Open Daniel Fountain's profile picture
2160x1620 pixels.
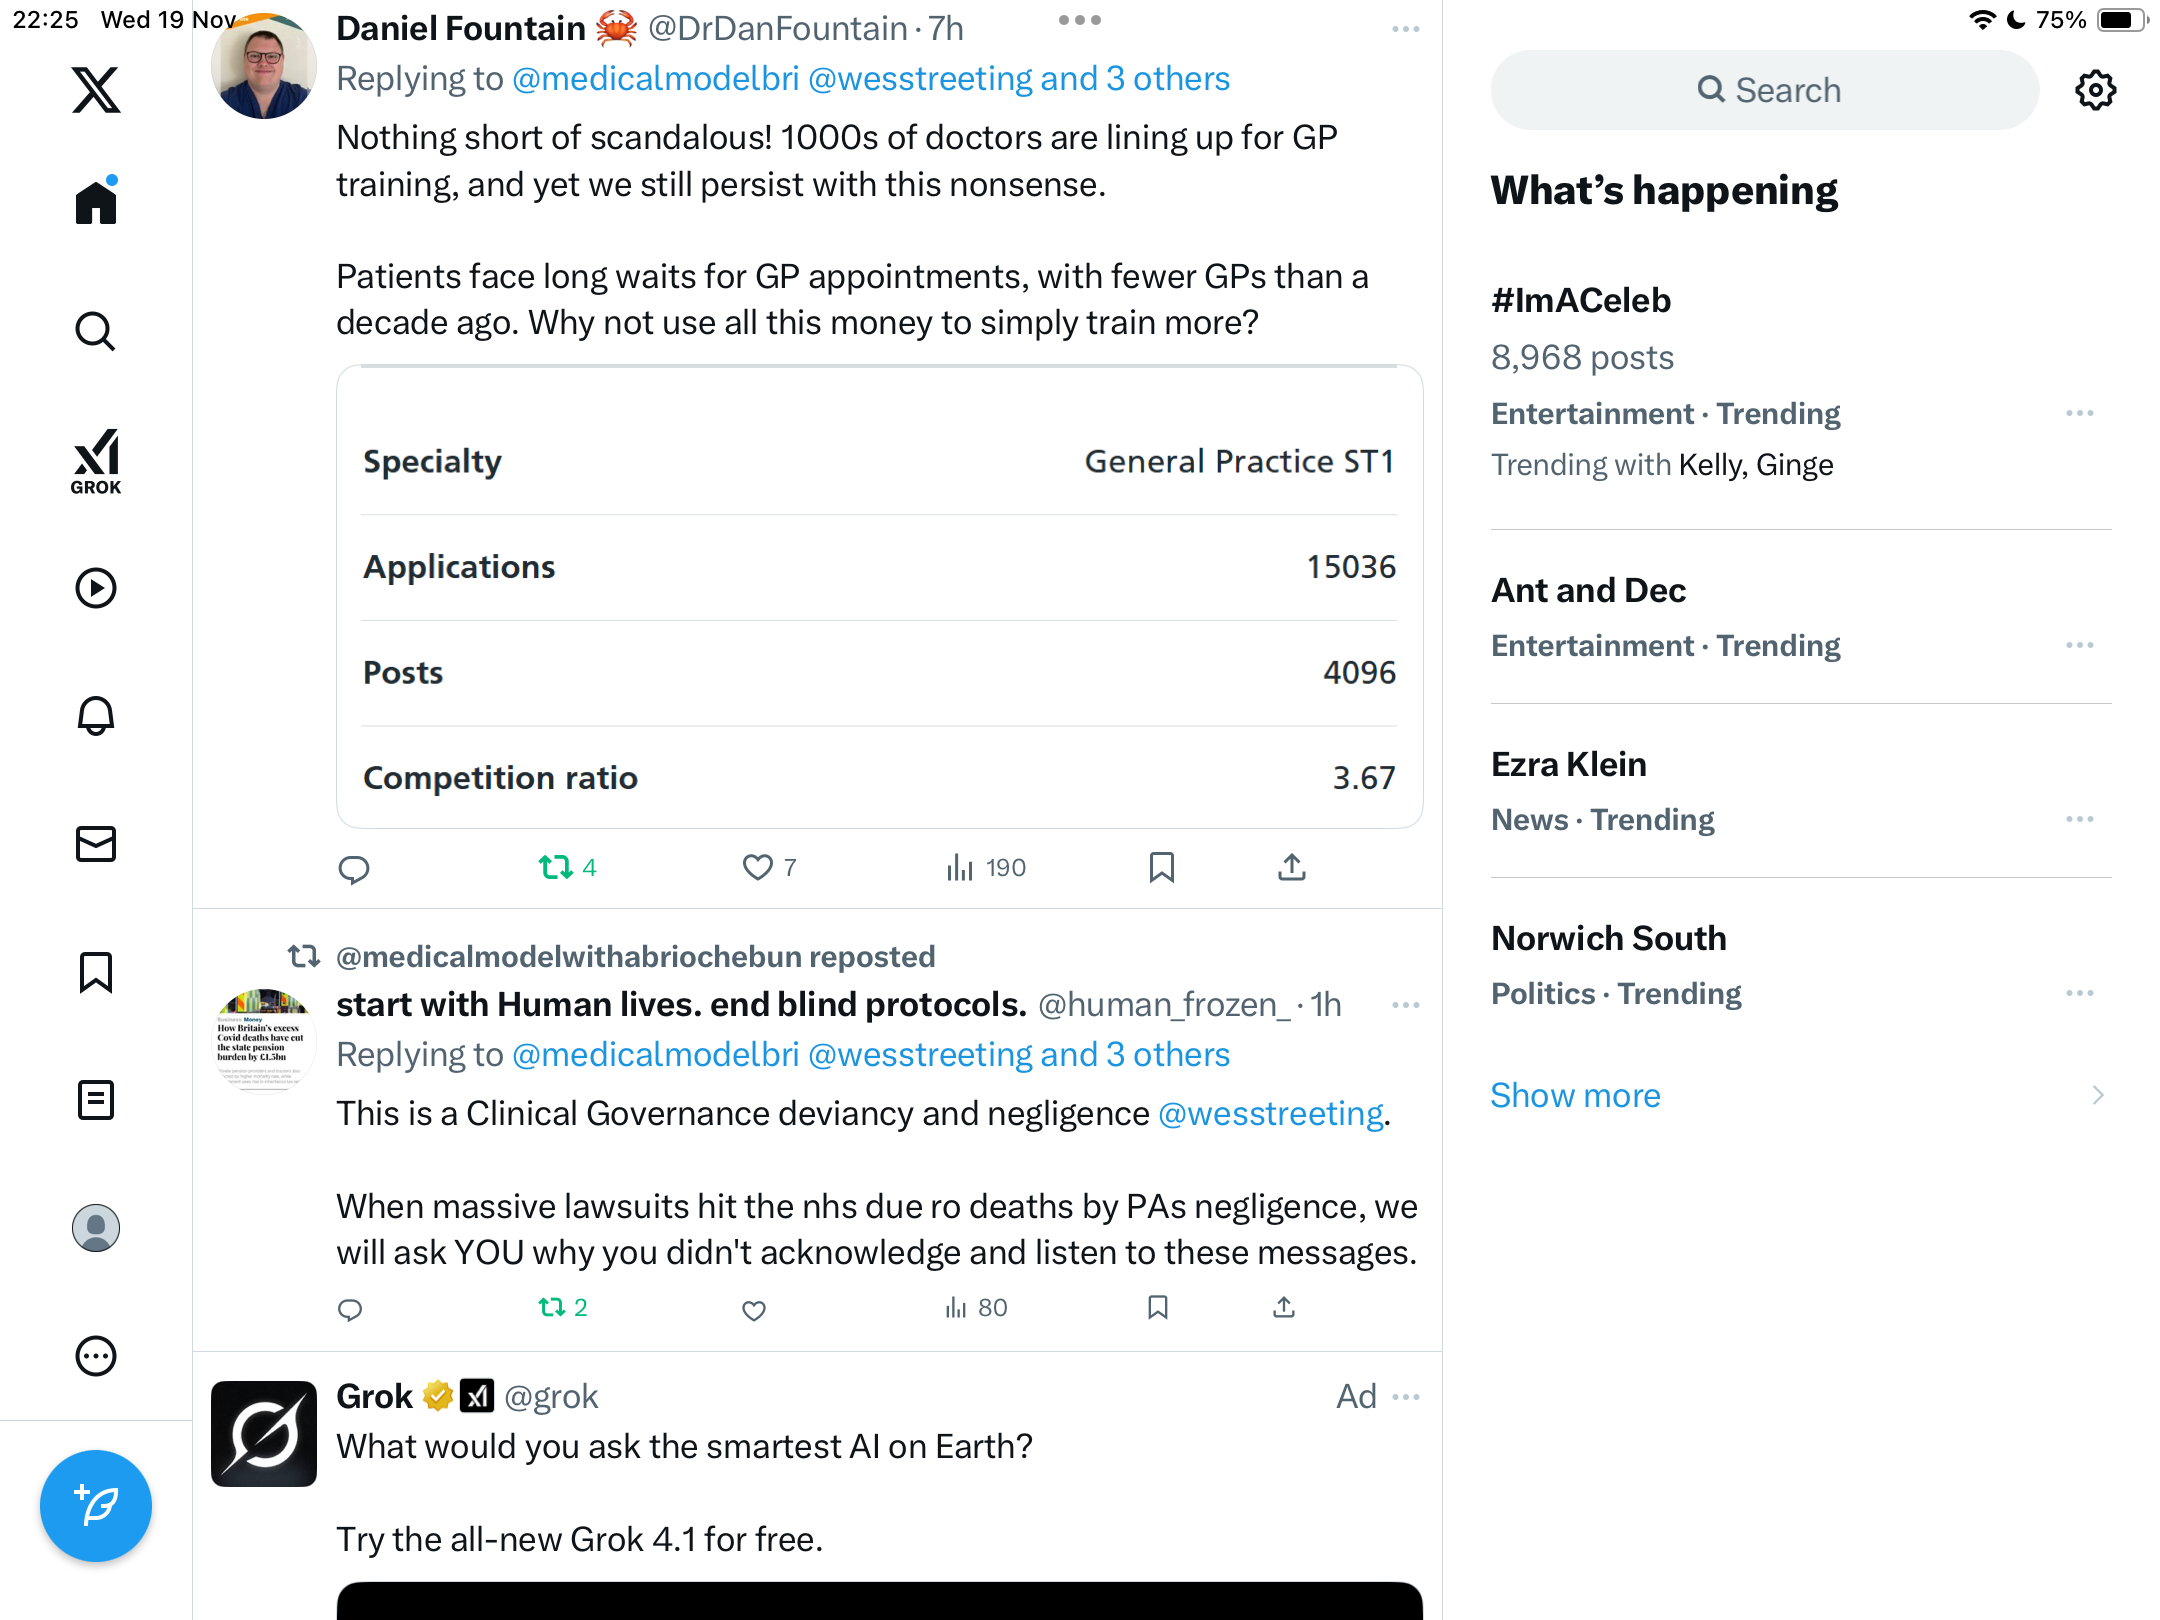[x=264, y=67]
